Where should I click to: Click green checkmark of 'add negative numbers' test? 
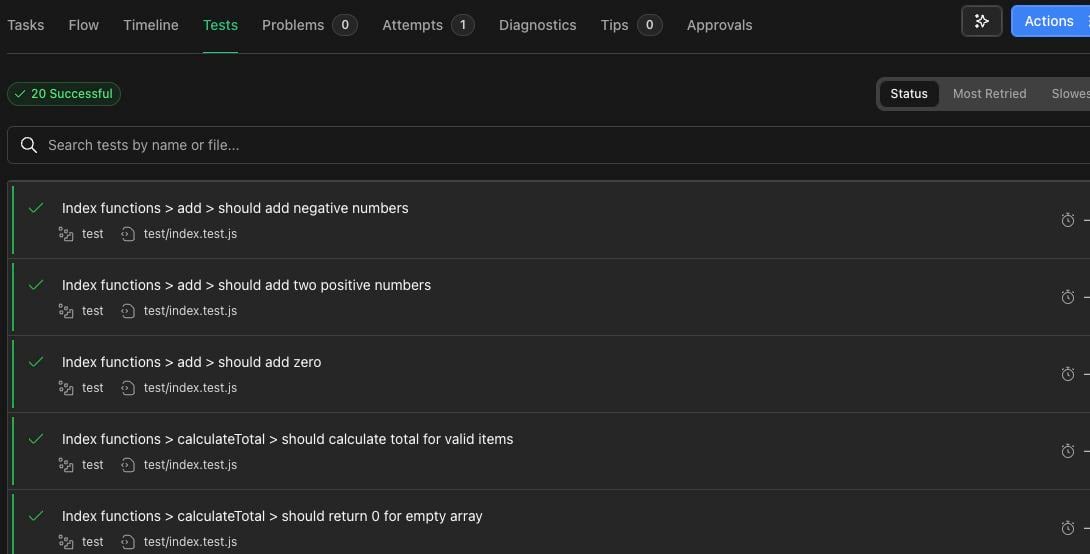pos(35,208)
